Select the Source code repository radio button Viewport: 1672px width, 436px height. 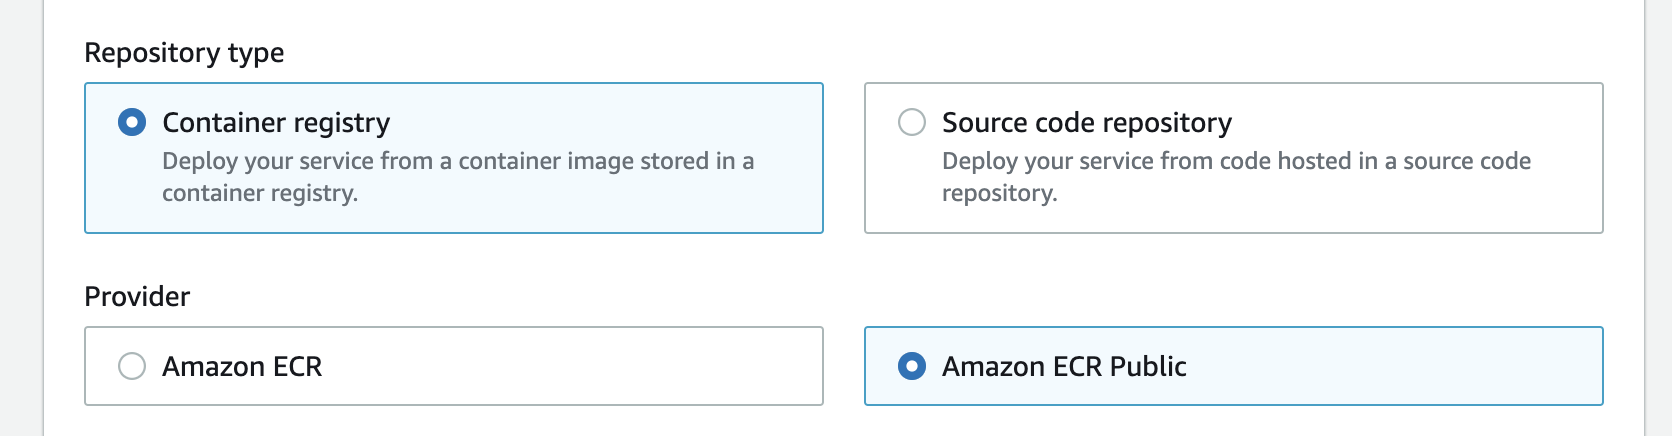coord(911,122)
